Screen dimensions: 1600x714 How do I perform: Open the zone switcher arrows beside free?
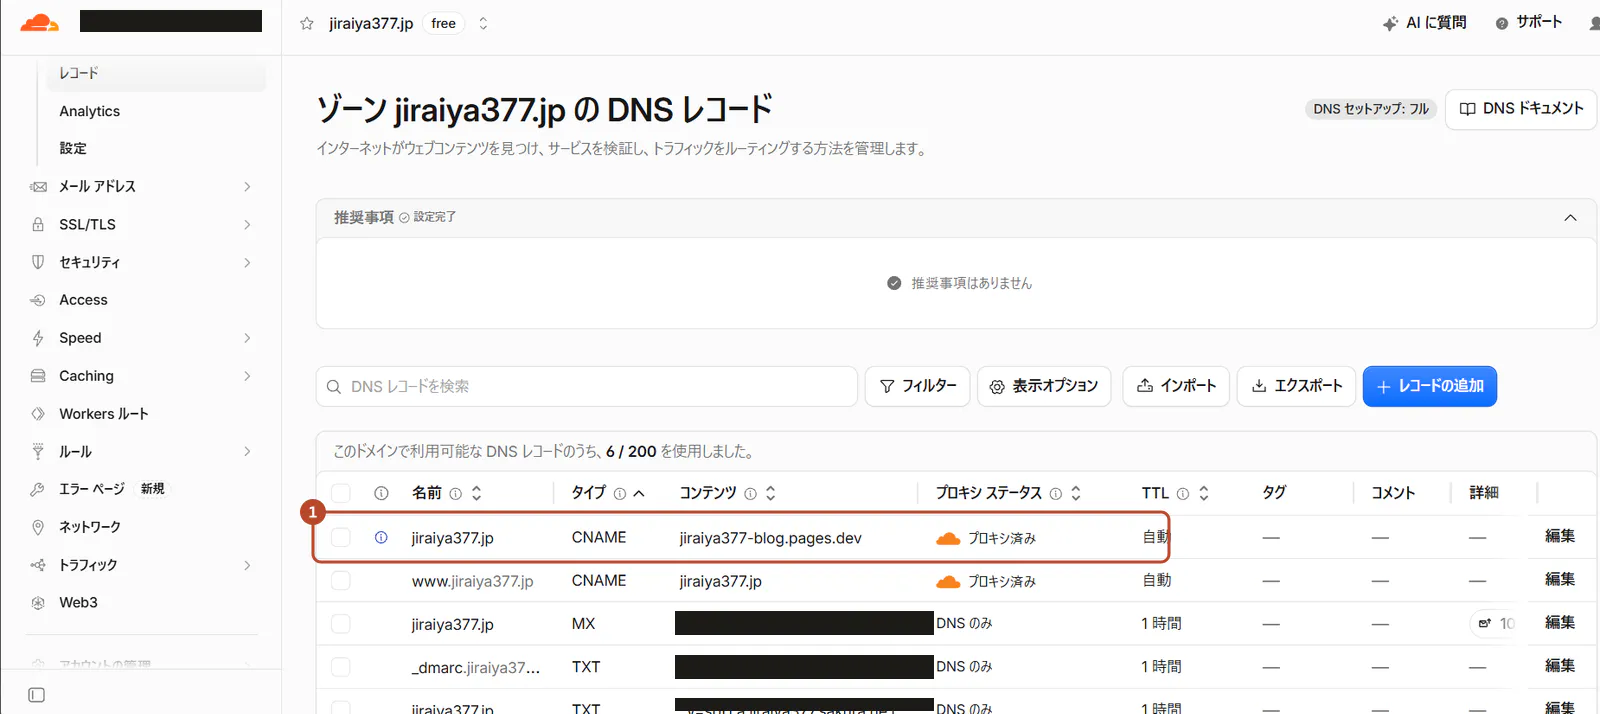click(x=483, y=23)
